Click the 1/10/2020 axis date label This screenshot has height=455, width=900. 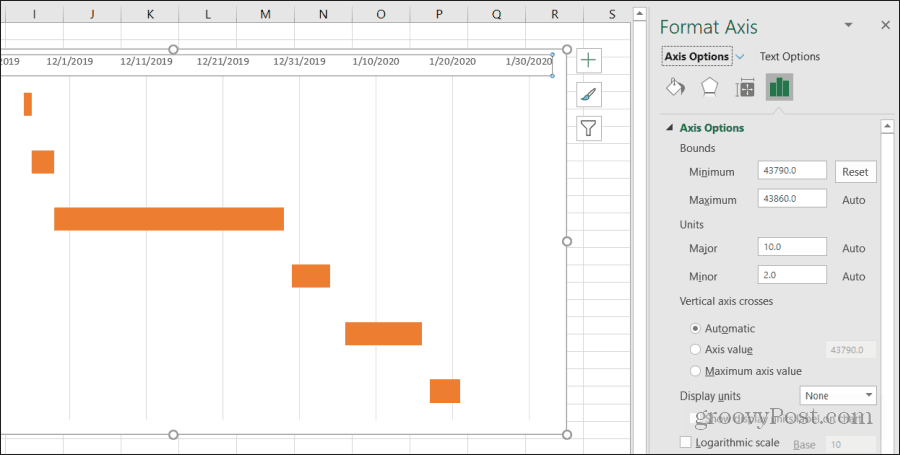click(x=376, y=61)
